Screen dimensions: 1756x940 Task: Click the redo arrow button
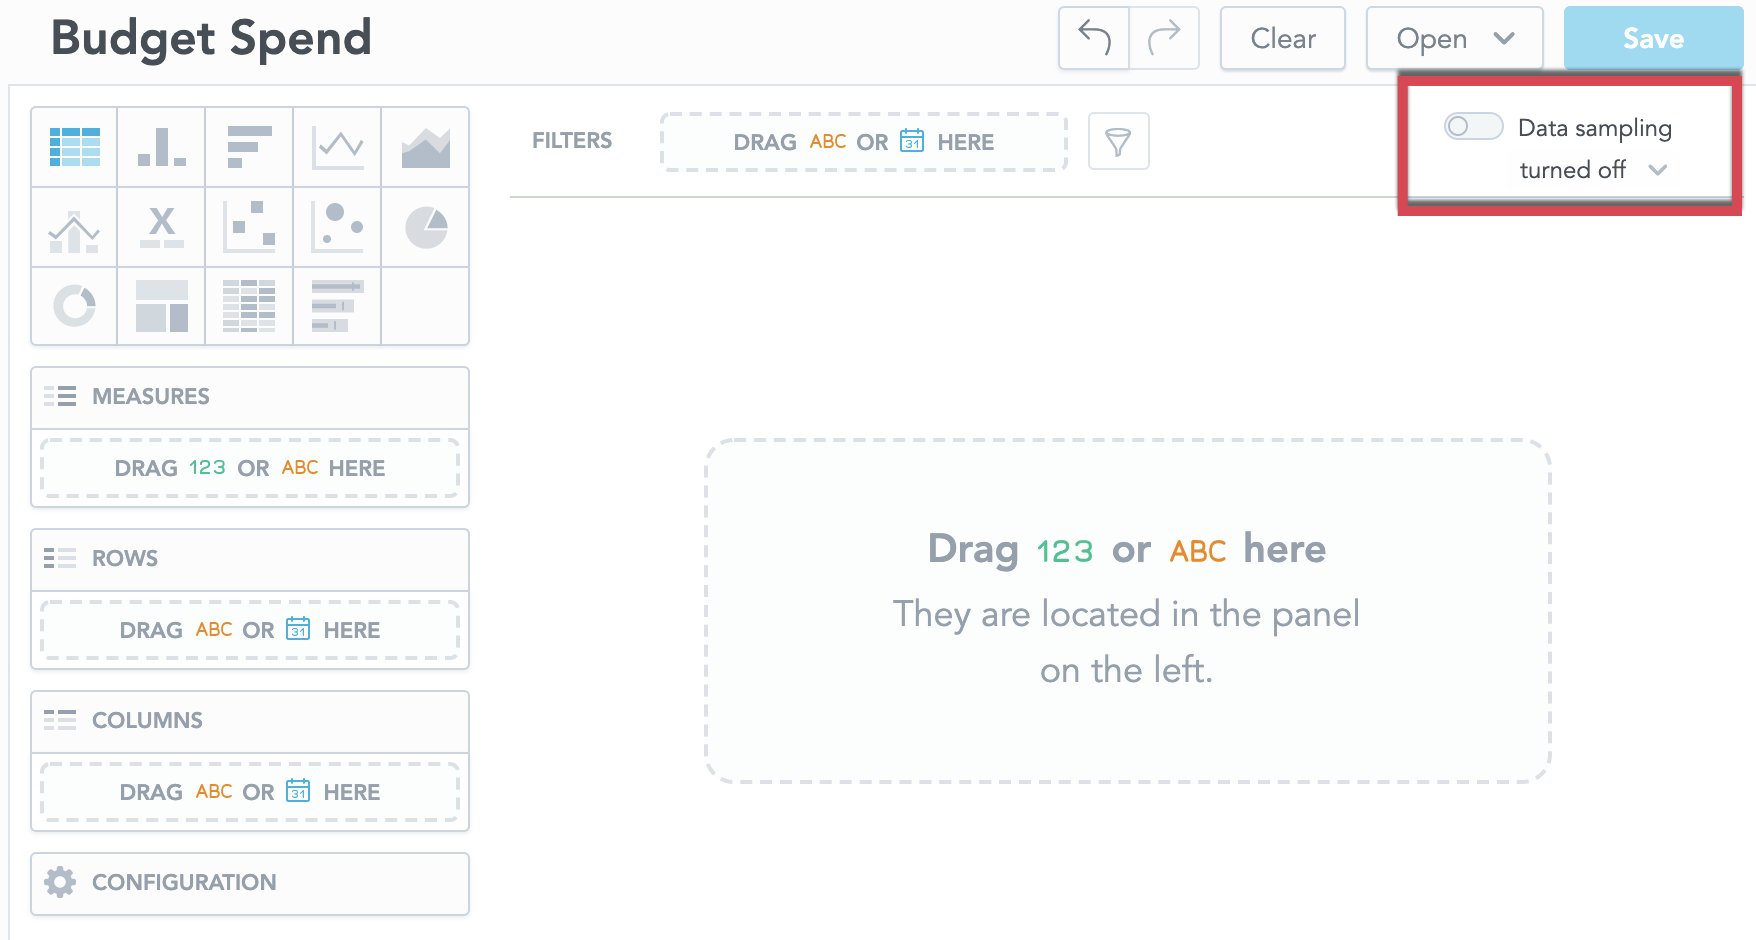(x=1164, y=39)
